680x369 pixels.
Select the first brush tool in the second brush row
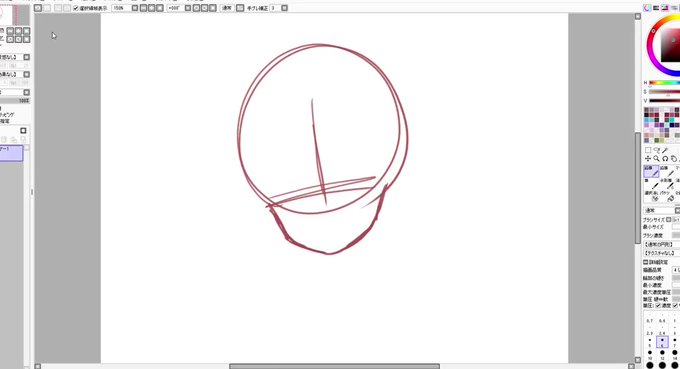coord(651,184)
